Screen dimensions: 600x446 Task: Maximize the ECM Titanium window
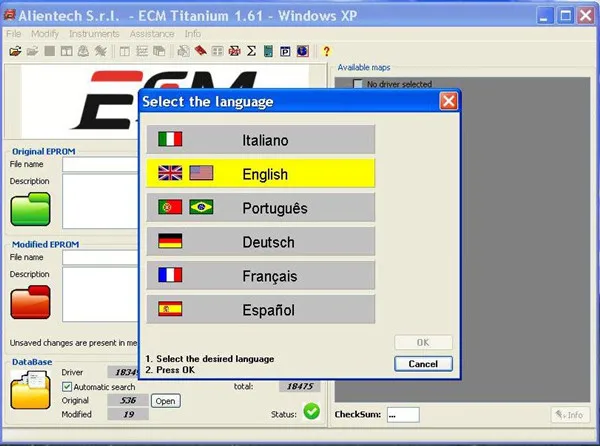(x=565, y=16)
